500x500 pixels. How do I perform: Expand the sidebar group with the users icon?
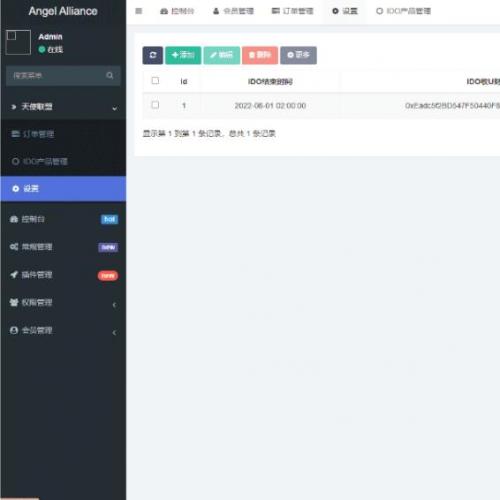63,303
